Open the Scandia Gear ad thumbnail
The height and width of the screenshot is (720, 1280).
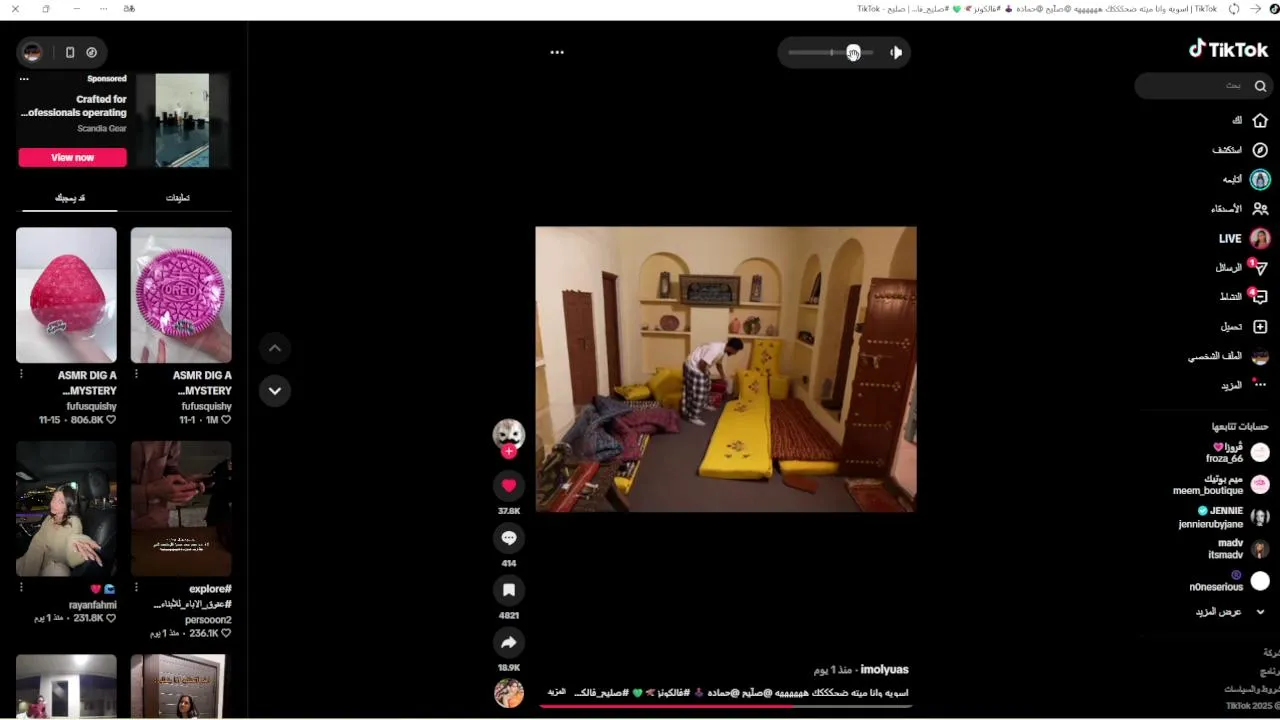point(182,120)
